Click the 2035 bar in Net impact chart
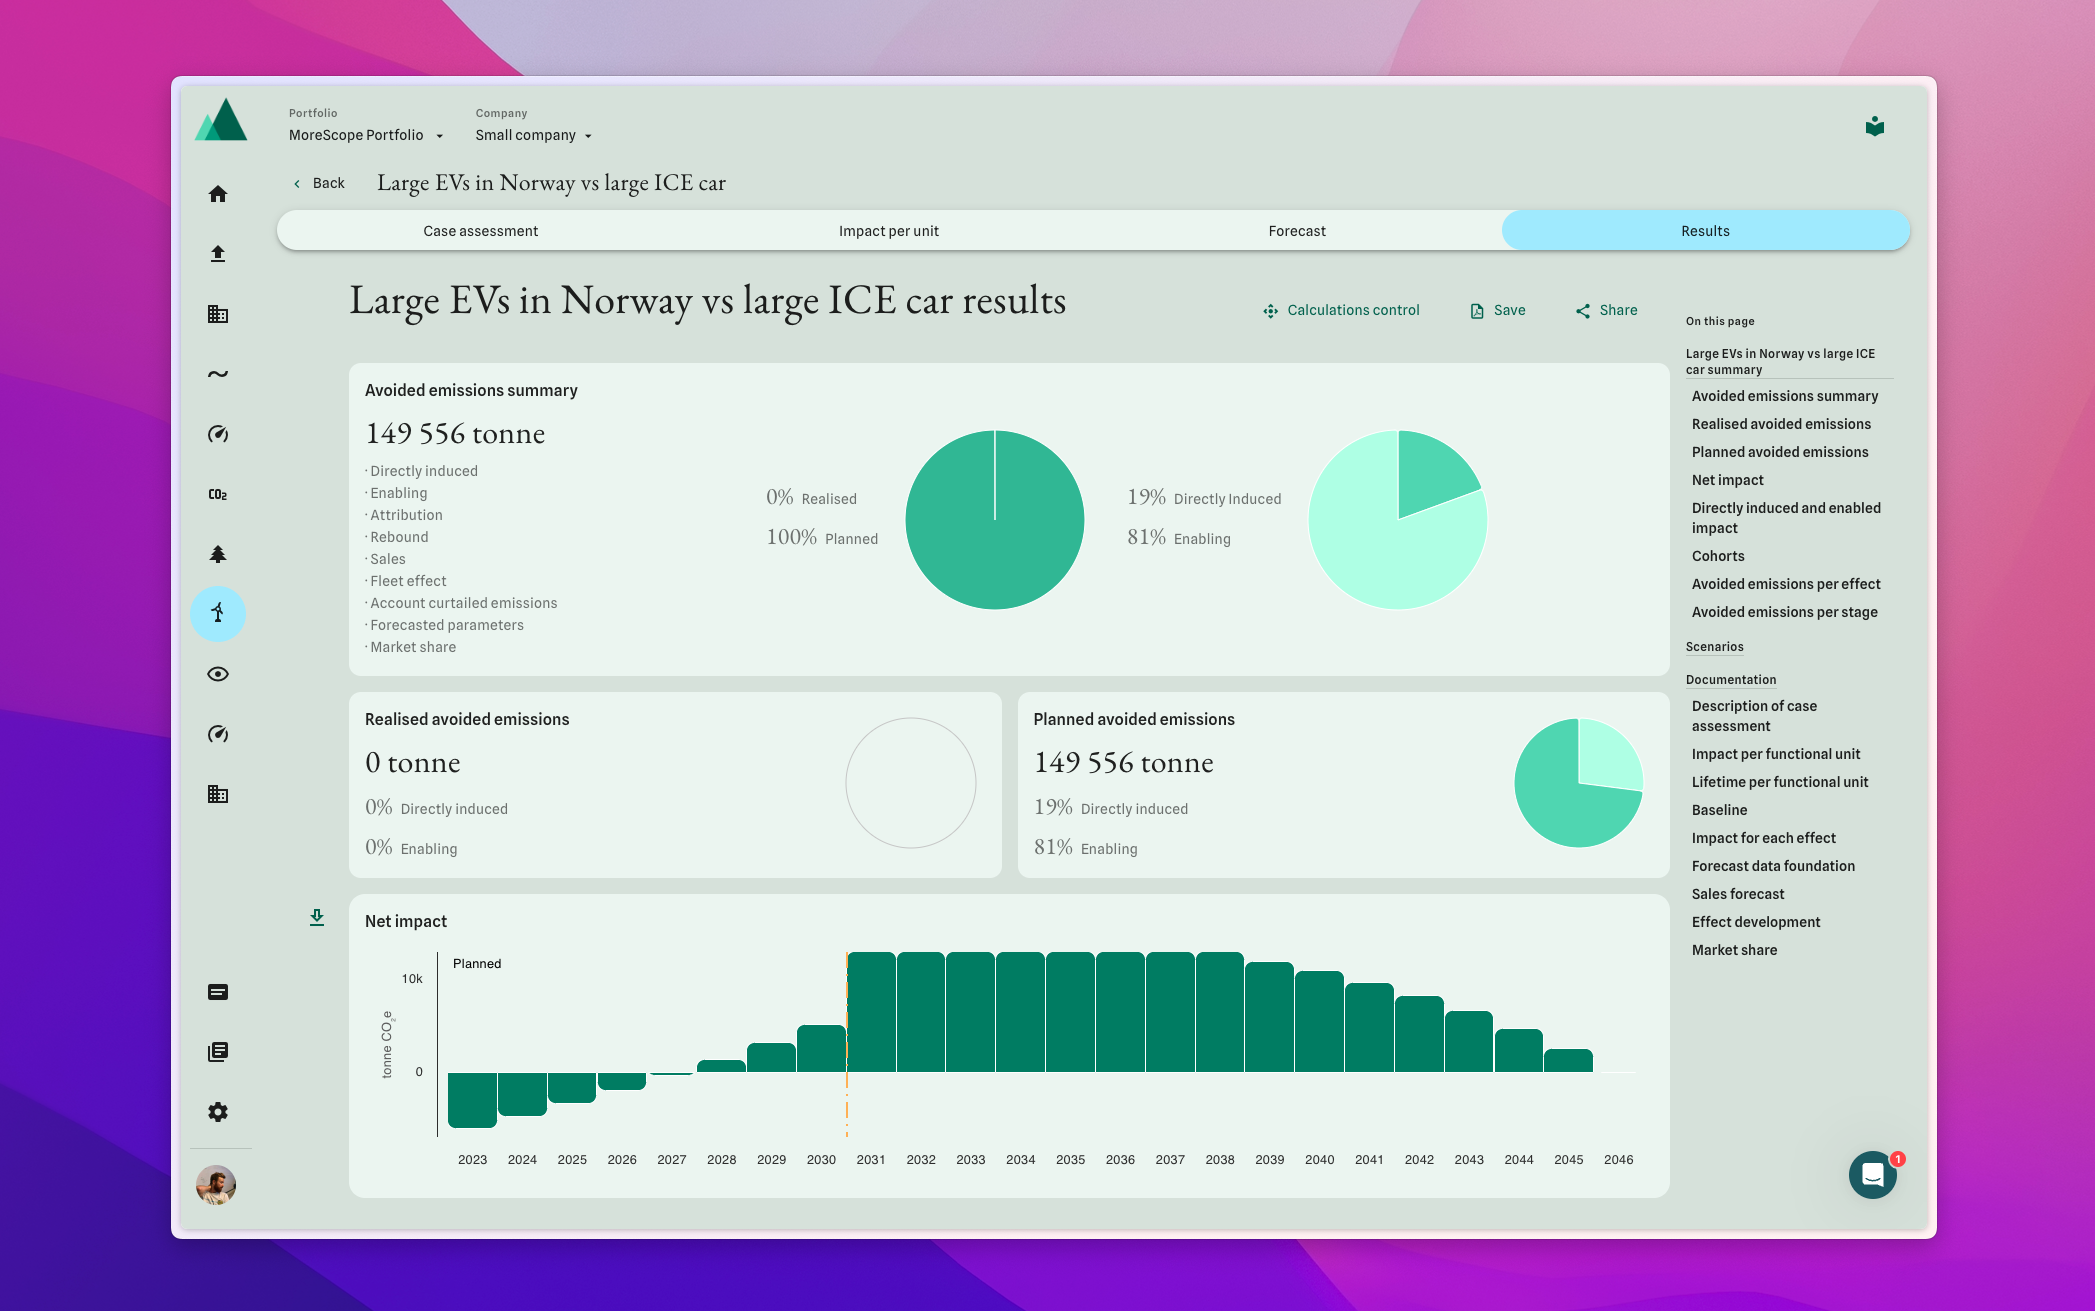This screenshot has height=1311, width=2095. tap(1070, 1012)
